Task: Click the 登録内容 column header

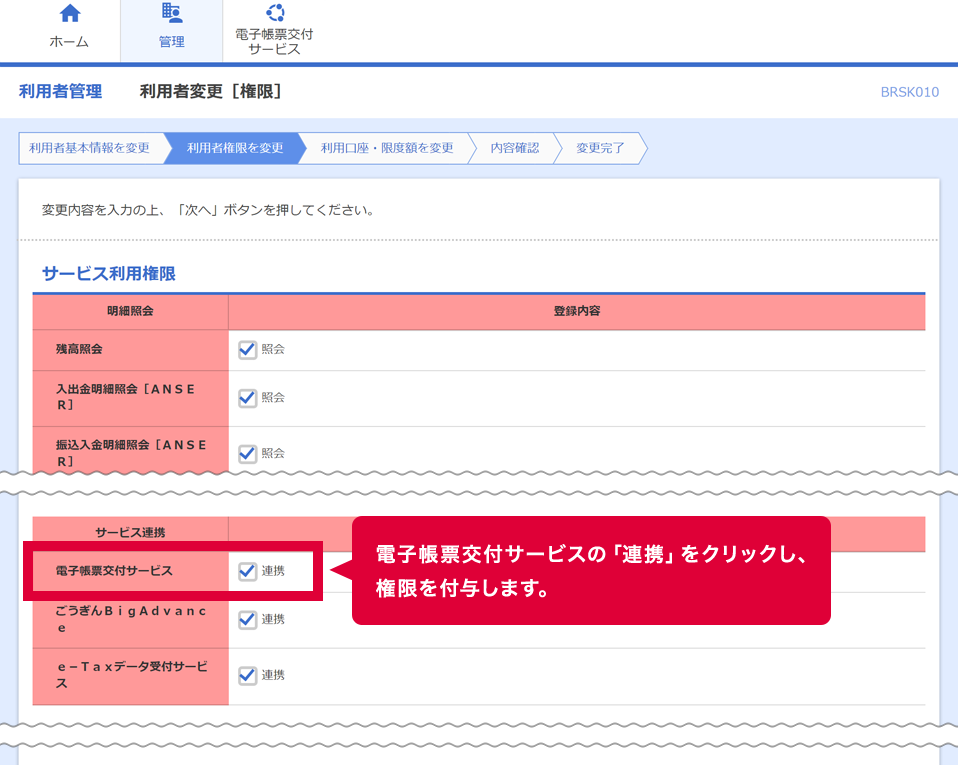Action: [x=577, y=311]
